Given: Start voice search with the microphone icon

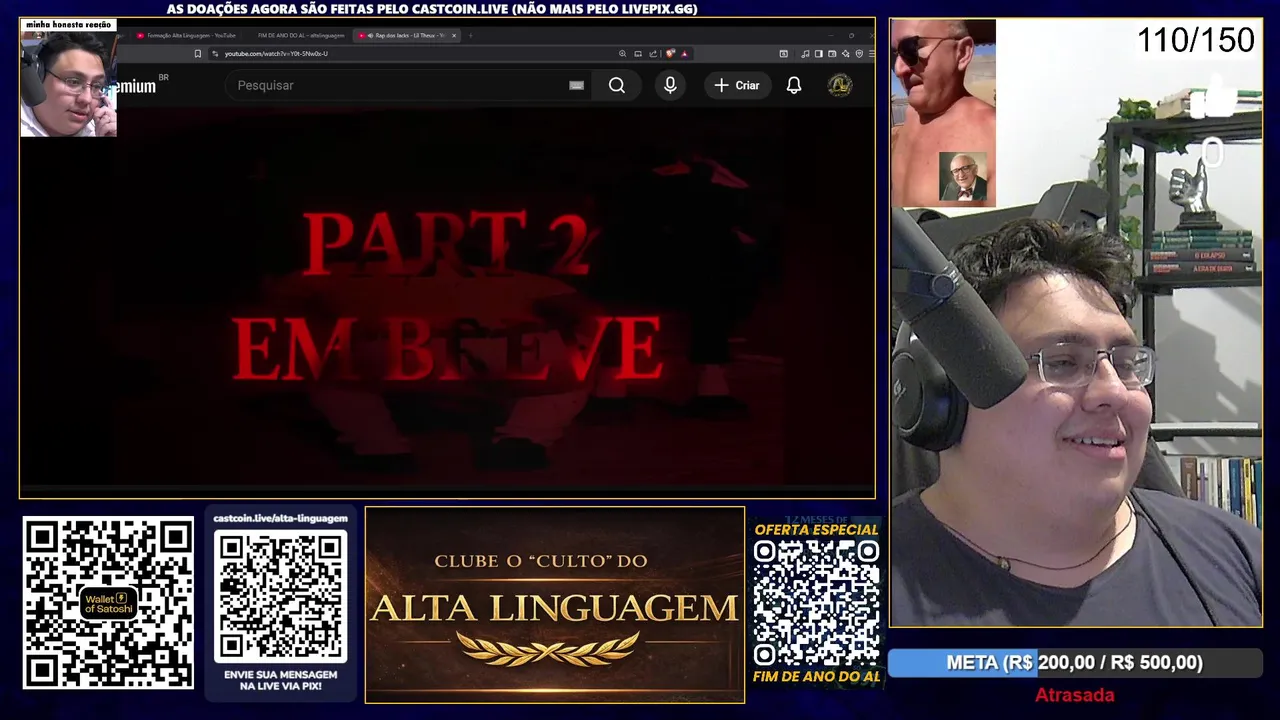Looking at the screenshot, I should (670, 85).
